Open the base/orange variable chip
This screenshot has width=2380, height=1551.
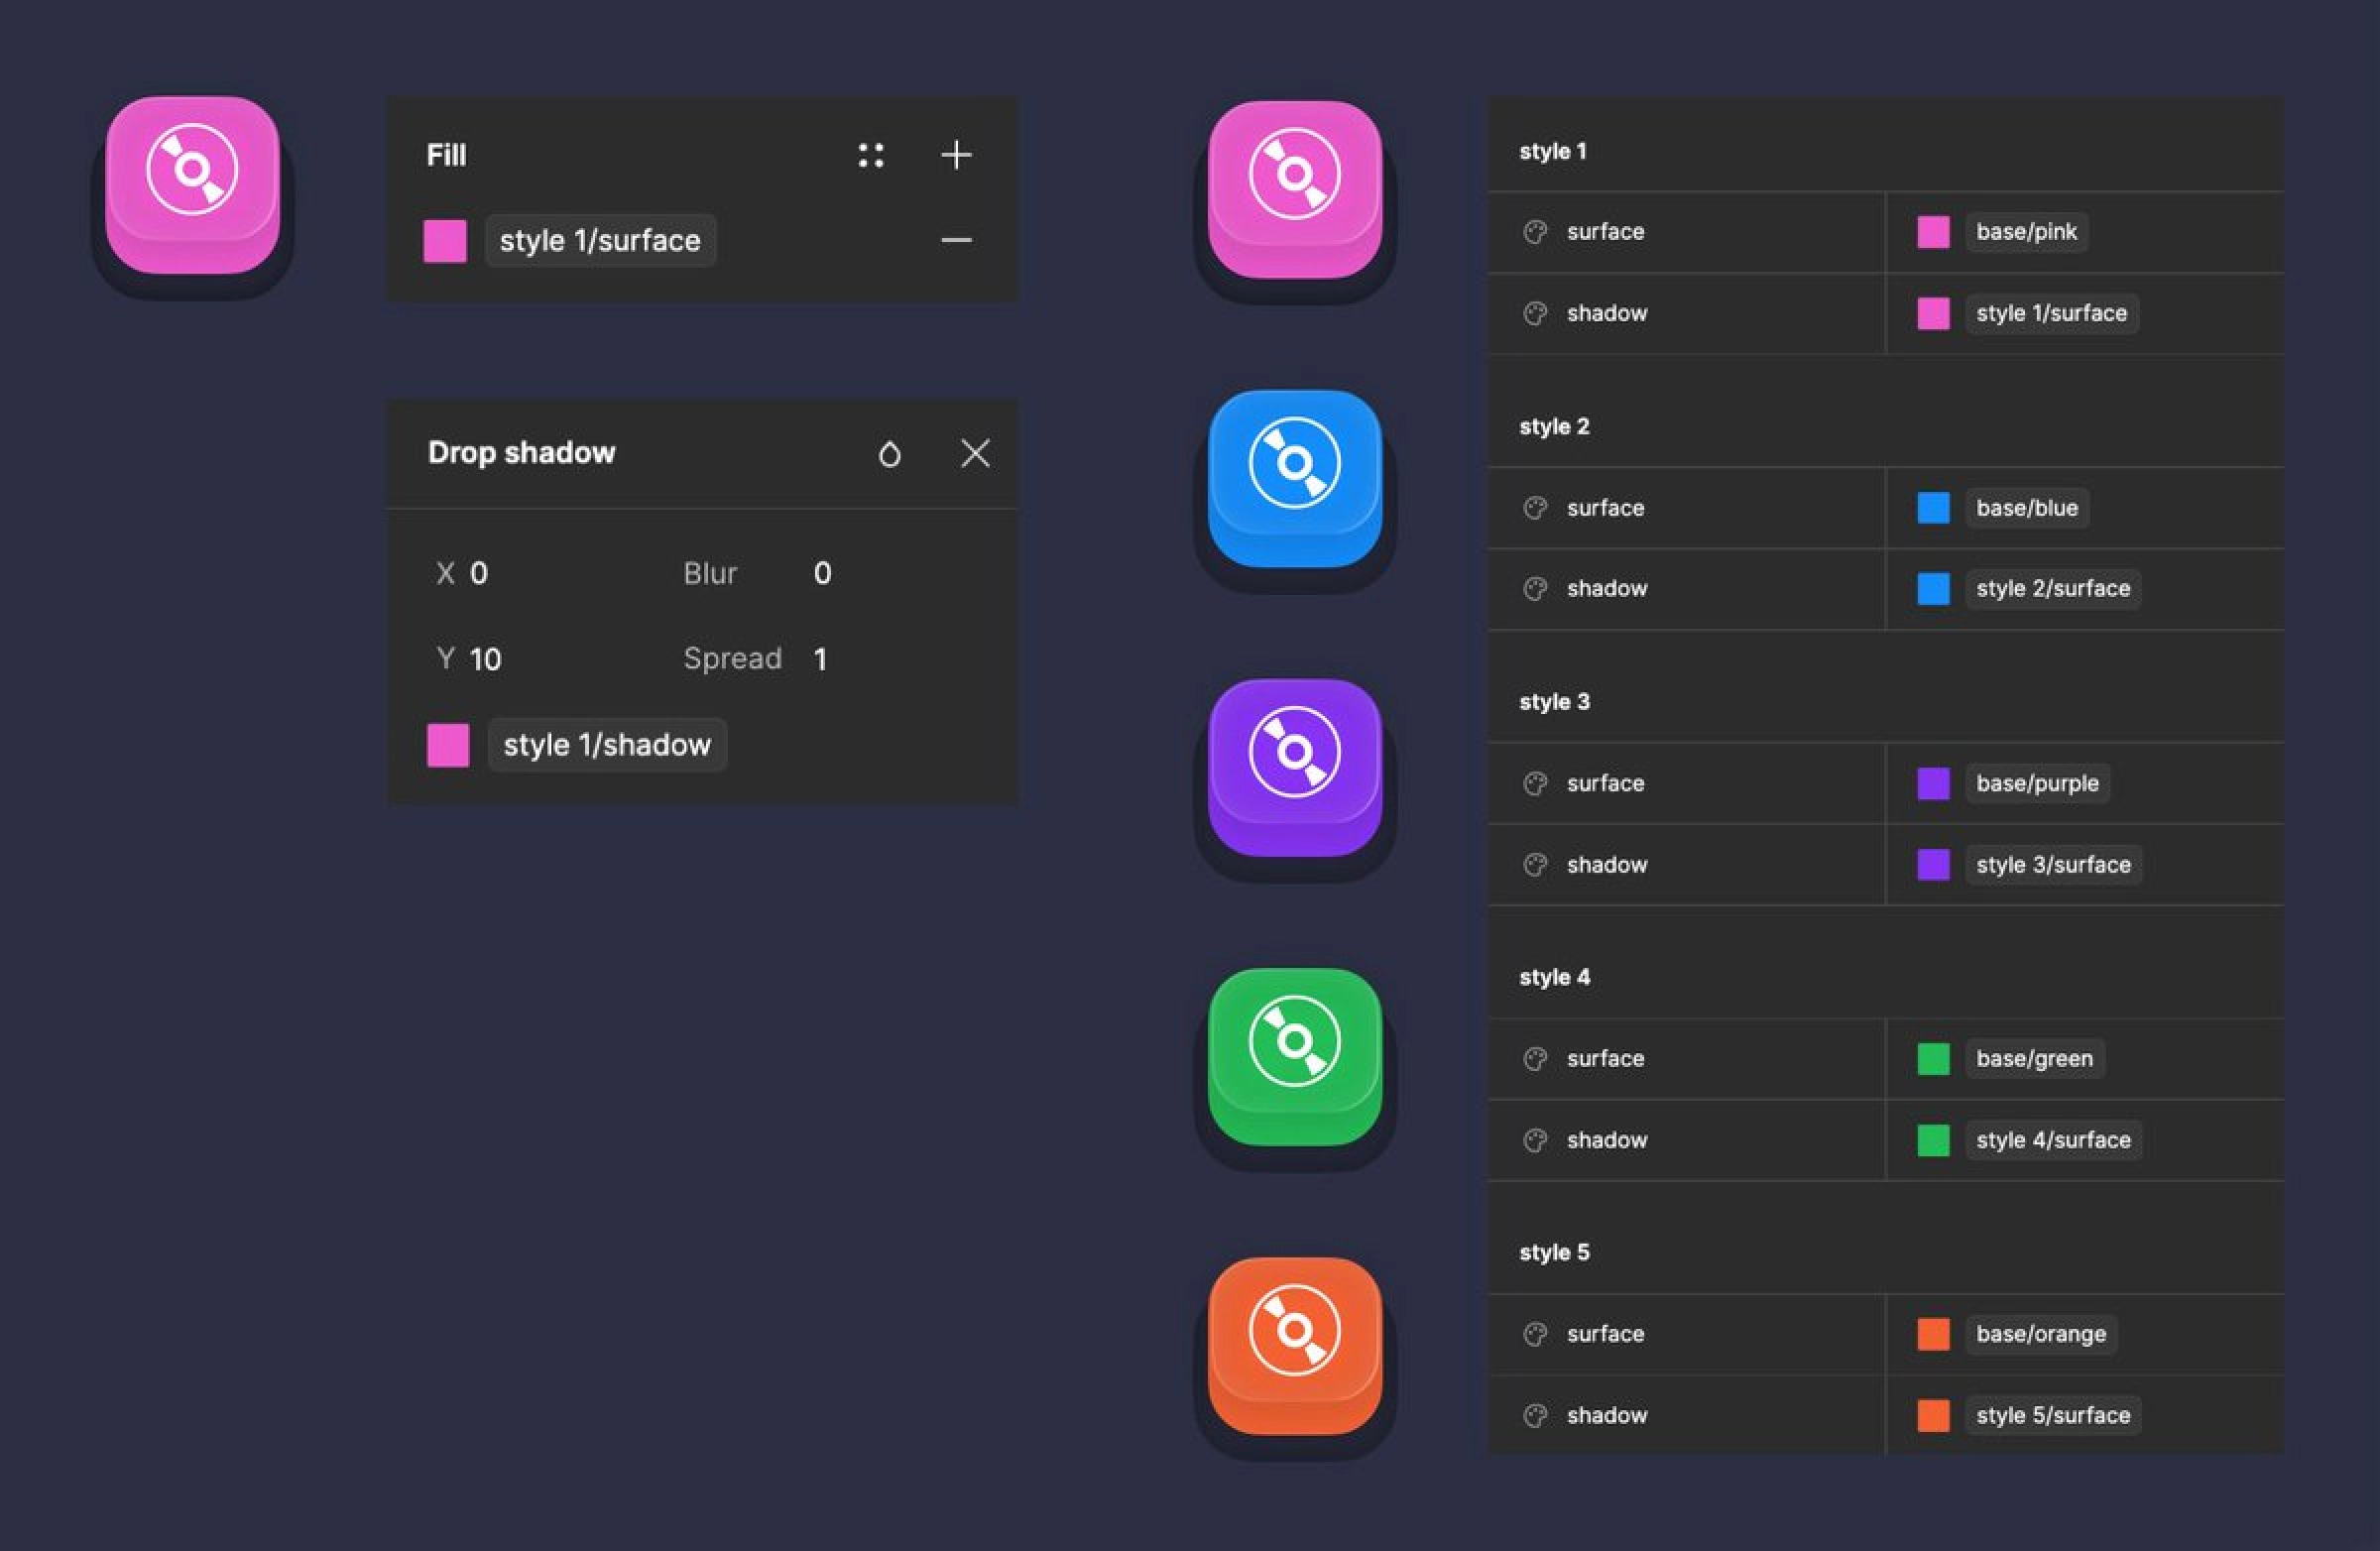tap(2041, 1334)
